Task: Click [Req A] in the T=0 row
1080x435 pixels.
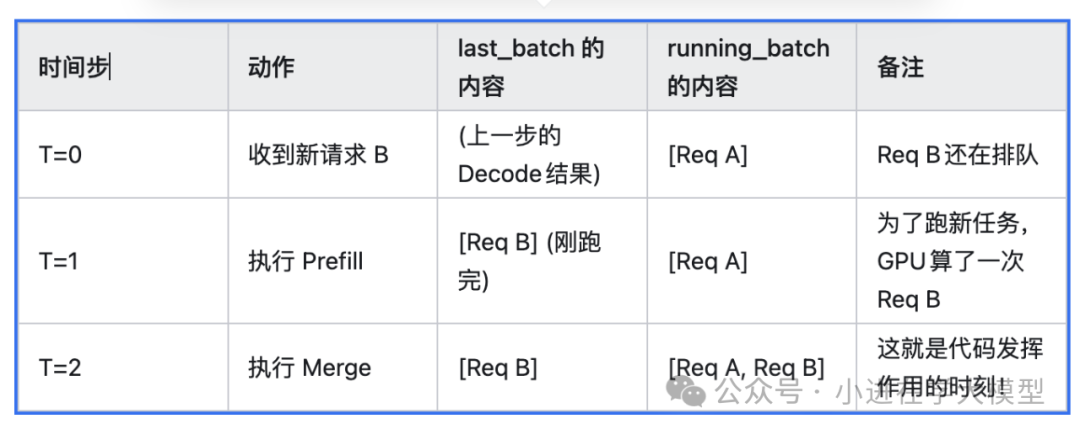Action: pyautogui.click(x=707, y=155)
